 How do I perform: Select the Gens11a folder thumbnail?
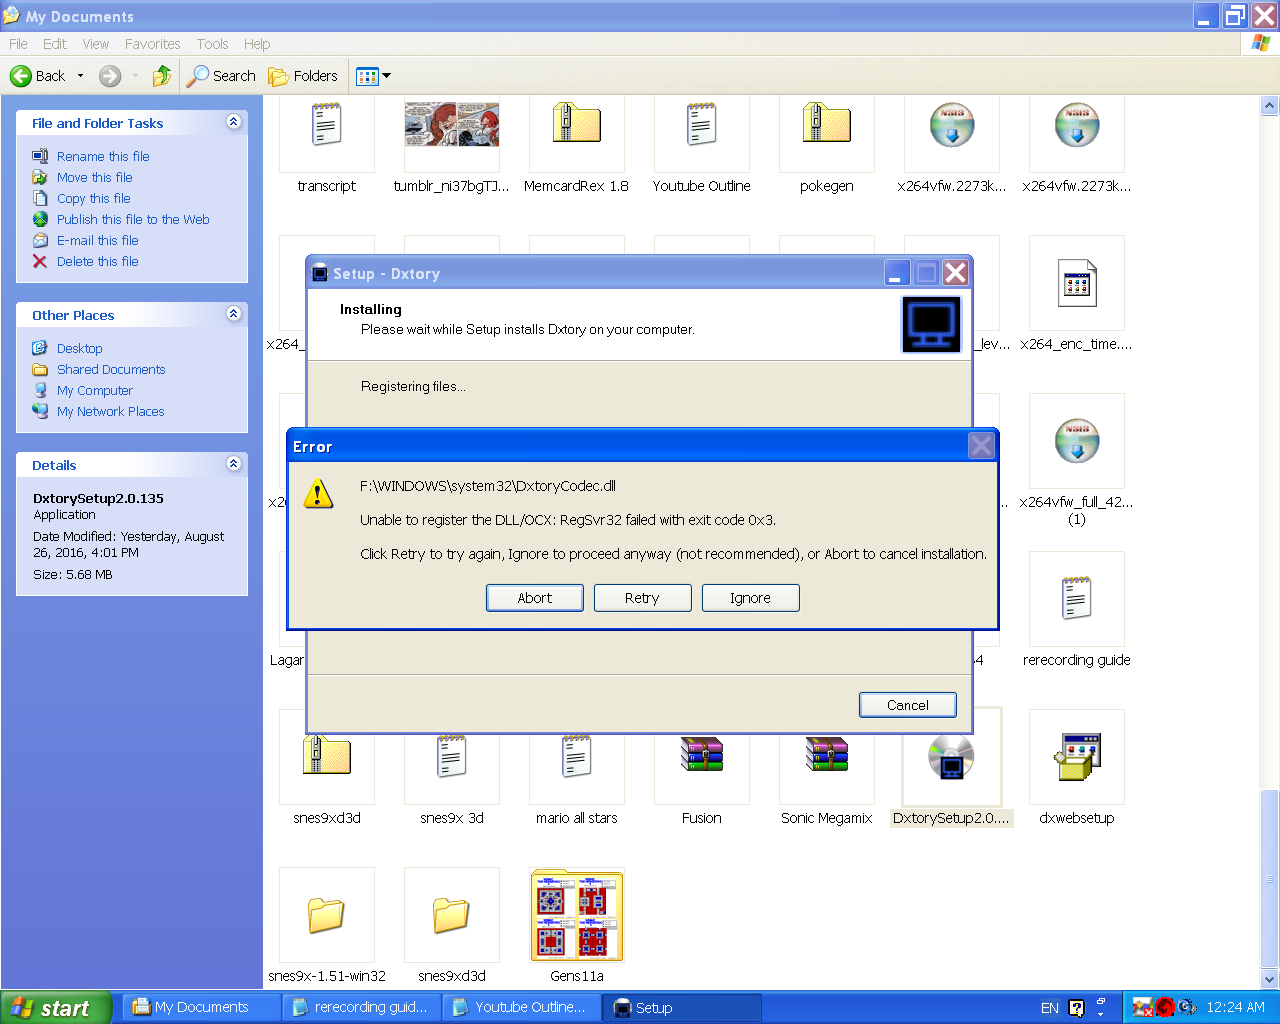[x=577, y=915]
